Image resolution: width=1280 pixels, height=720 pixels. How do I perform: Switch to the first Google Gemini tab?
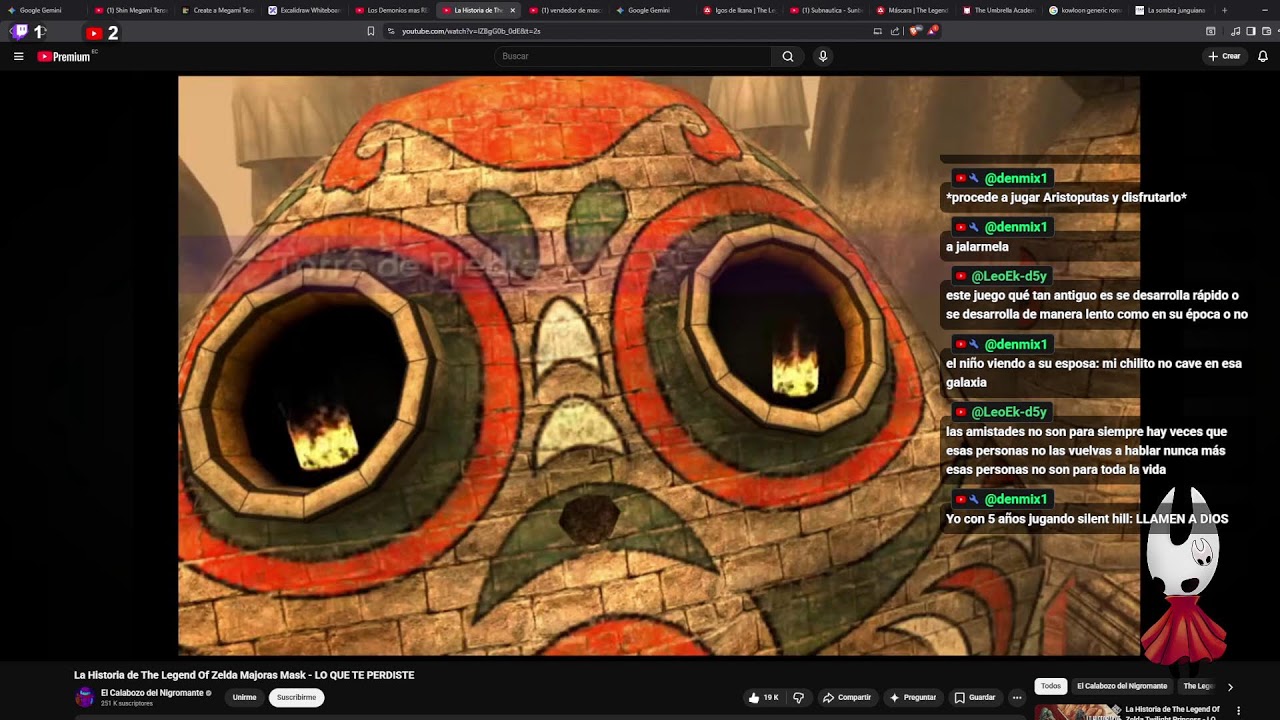(x=40, y=10)
